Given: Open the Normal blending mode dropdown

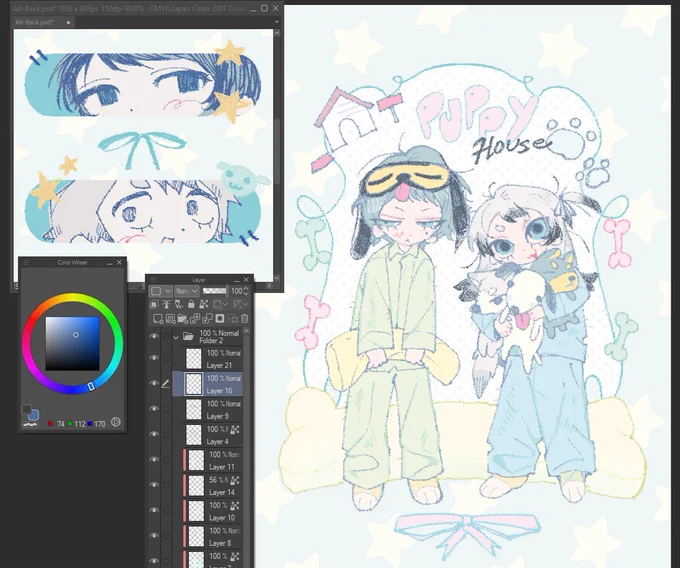Looking at the screenshot, I should (x=187, y=291).
